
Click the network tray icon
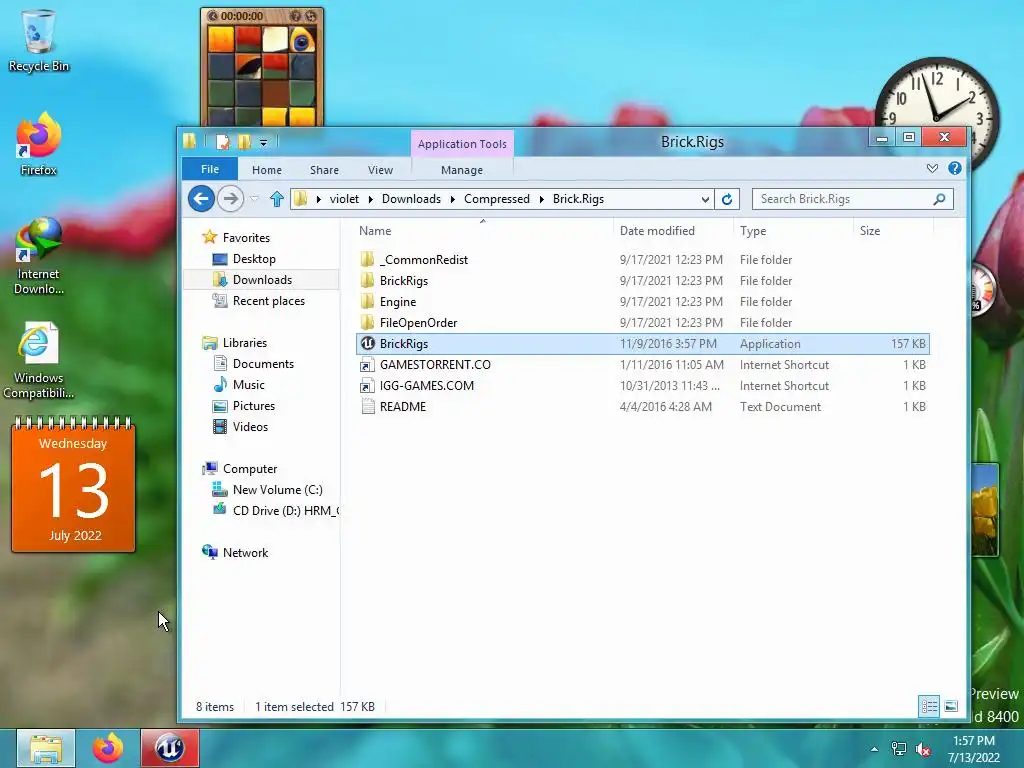pos(899,749)
